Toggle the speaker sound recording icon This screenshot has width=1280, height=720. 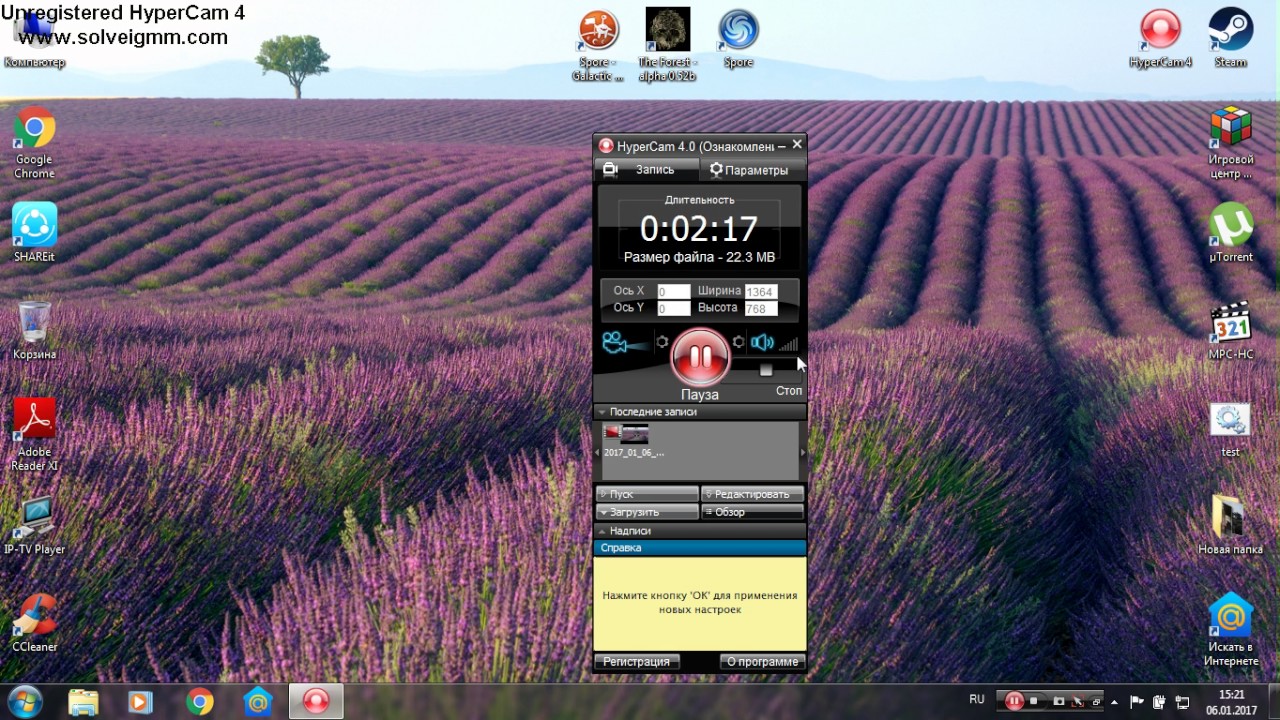point(762,342)
